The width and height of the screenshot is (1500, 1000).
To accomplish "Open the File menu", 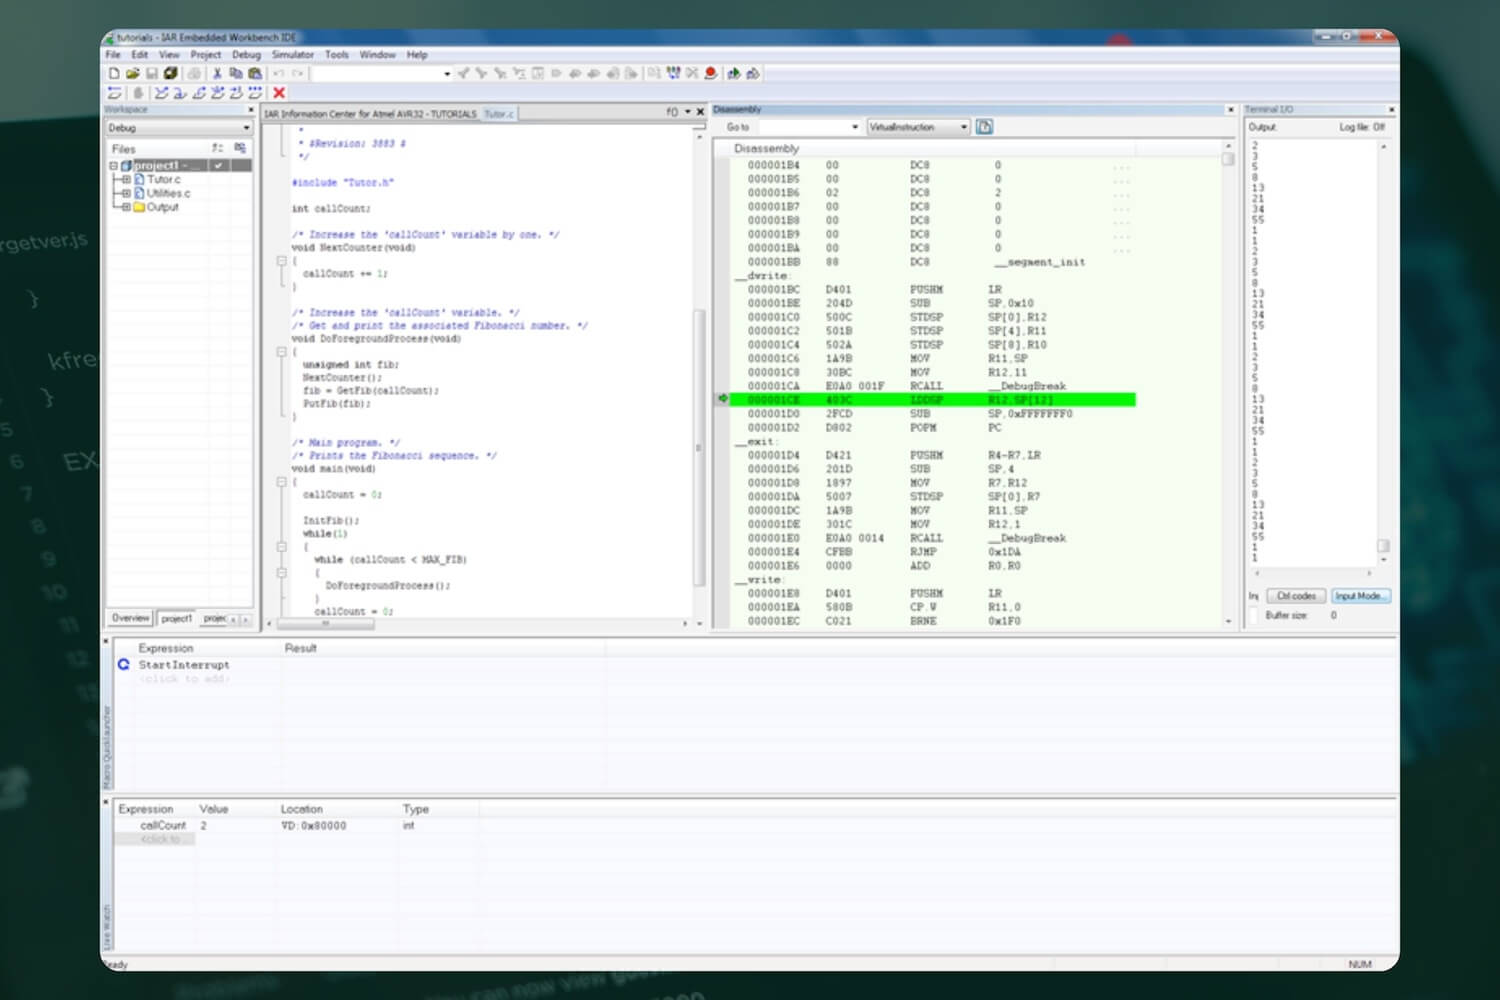I will (x=113, y=55).
